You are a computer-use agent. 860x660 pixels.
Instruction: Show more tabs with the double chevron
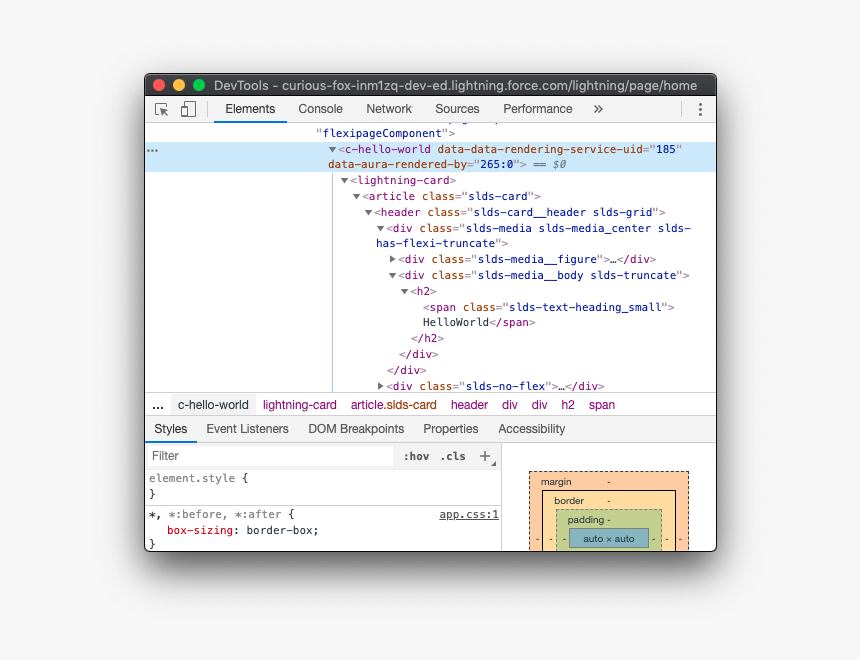(x=598, y=109)
